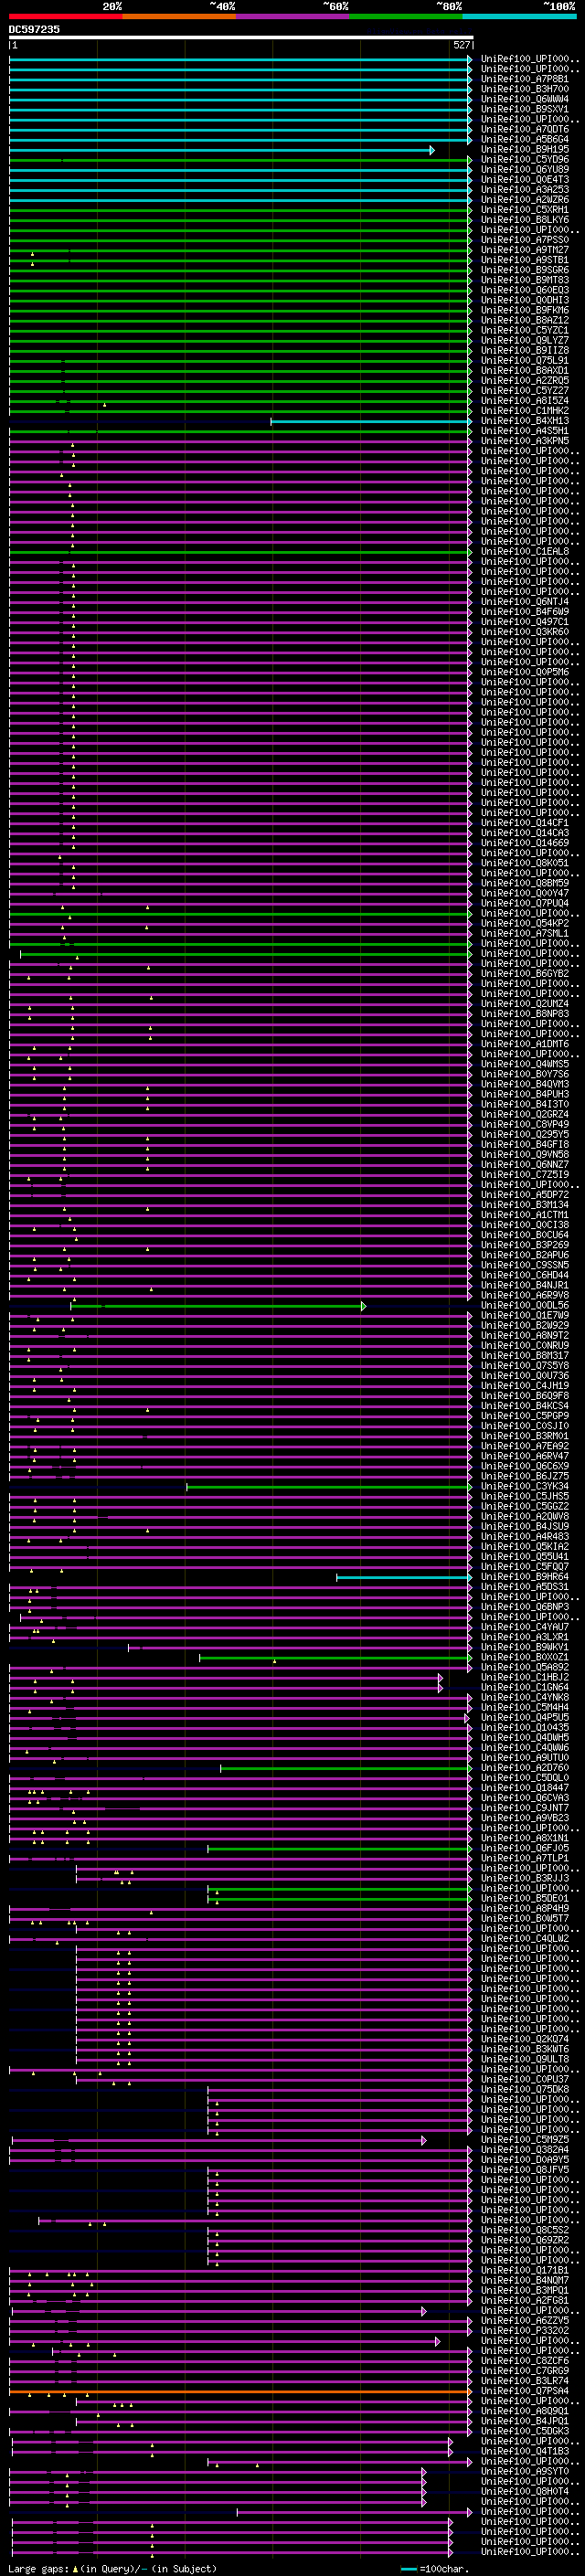Click the UniRef100_A9TM27 label

(525, 250)
